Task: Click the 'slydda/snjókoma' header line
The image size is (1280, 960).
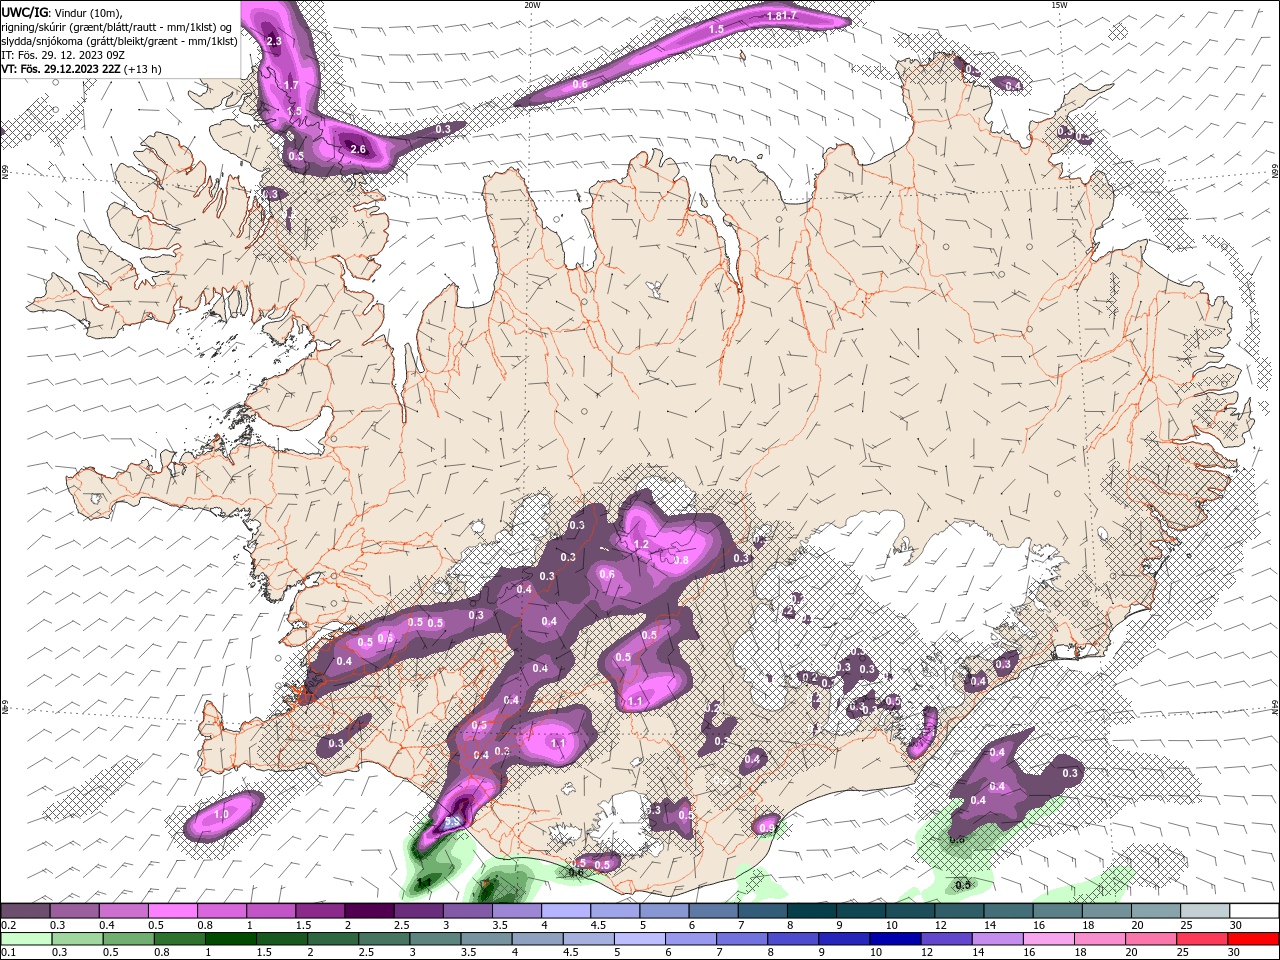Action: click(x=119, y=41)
